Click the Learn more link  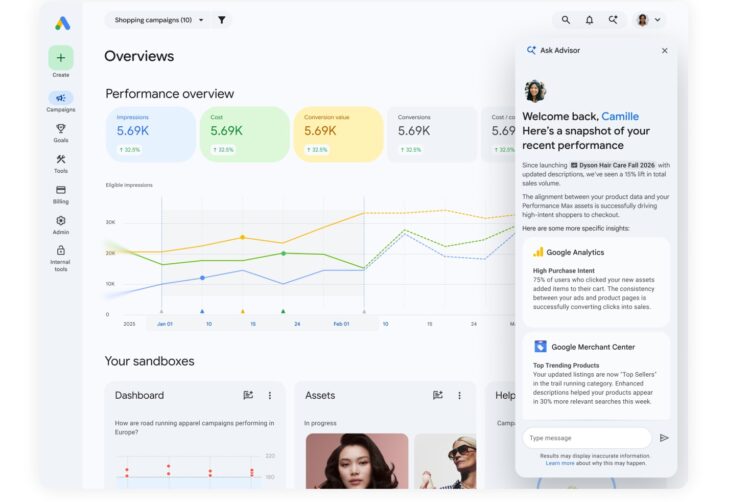(x=560, y=463)
